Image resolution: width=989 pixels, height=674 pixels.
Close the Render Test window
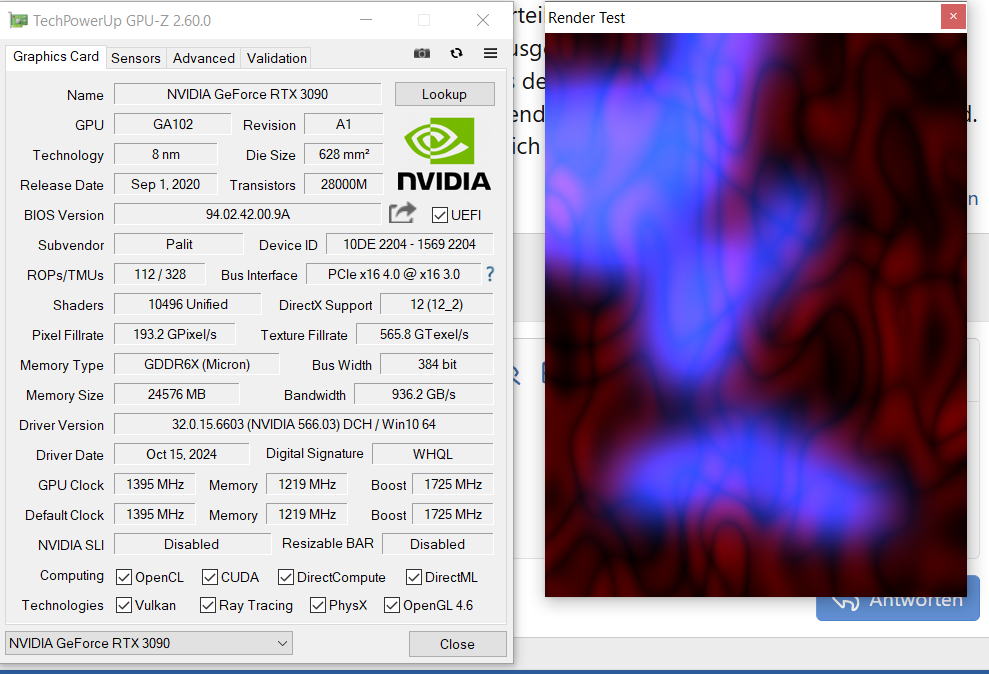coord(953,16)
